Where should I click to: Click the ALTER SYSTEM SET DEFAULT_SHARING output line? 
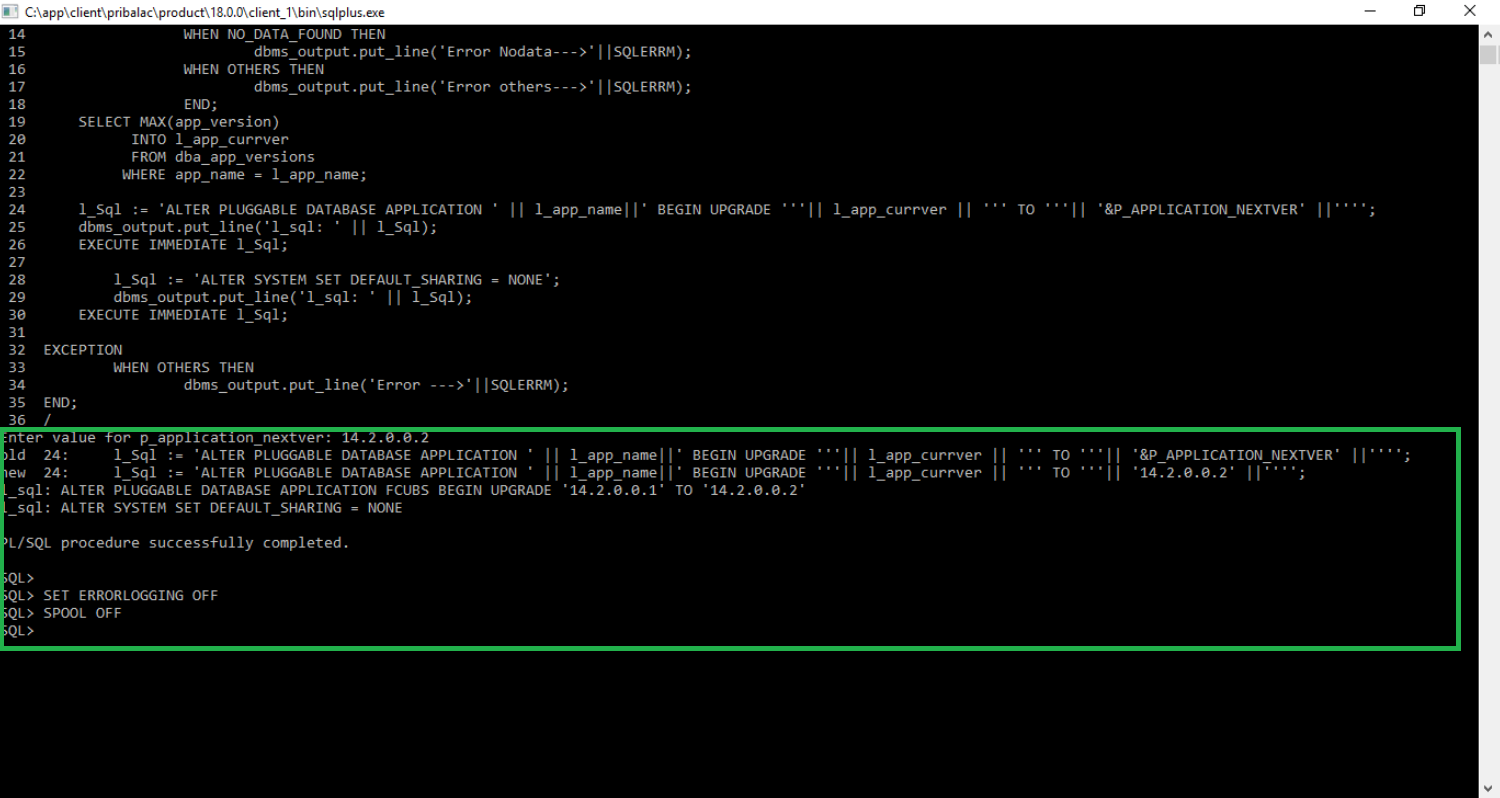pos(200,507)
